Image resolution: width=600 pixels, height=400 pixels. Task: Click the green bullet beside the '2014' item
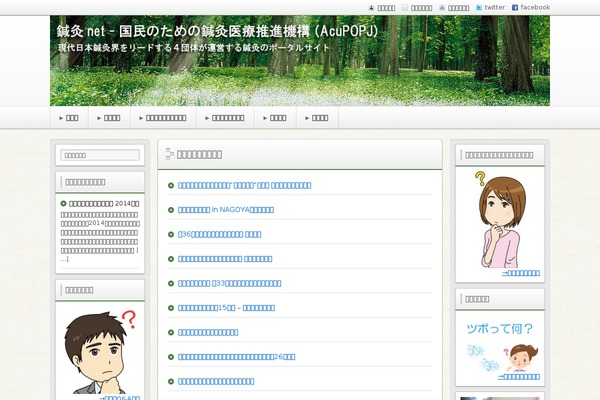(64, 204)
